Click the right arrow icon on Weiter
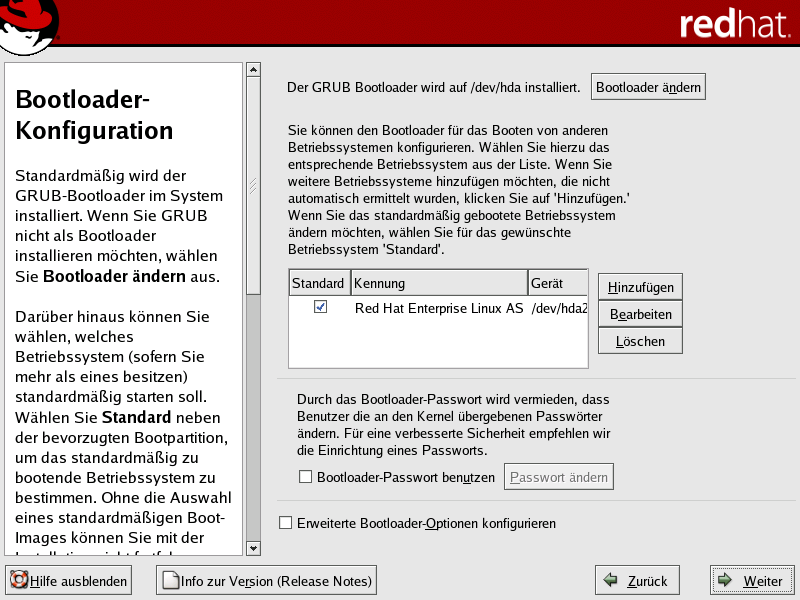 [x=725, y=580]
